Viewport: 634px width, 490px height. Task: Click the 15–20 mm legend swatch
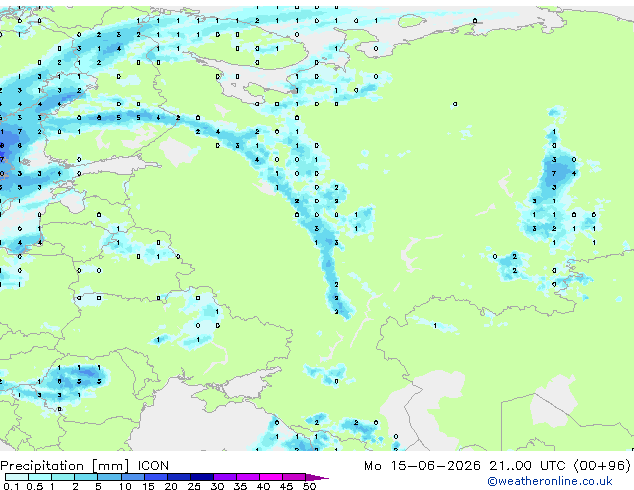156,477
